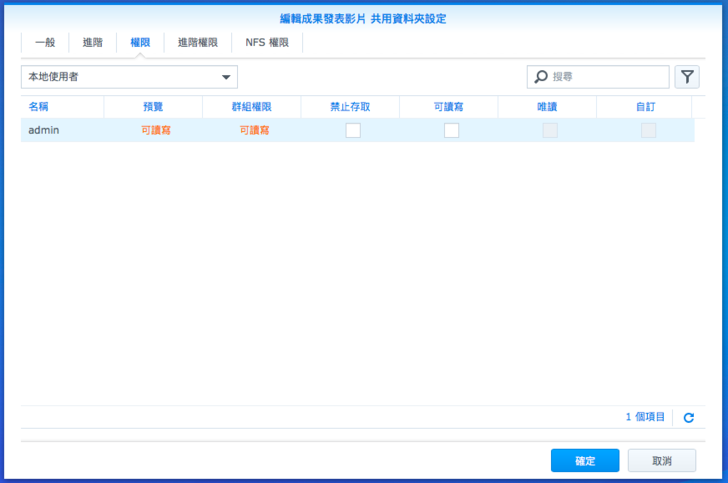Check 可讀寫 checkbox for admin
The image size is (728, 483).
[x=451, y=130]
